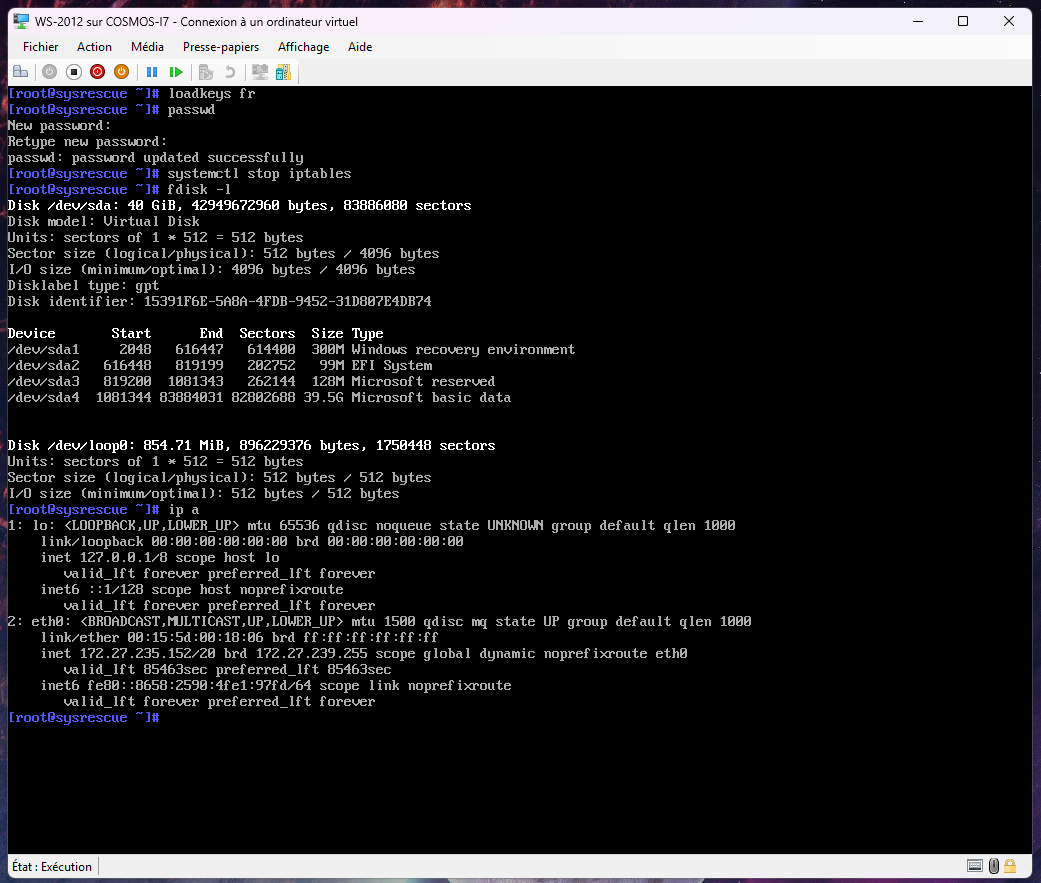Pause the virtual machine
1041x883 pixels.
point(152,72)
